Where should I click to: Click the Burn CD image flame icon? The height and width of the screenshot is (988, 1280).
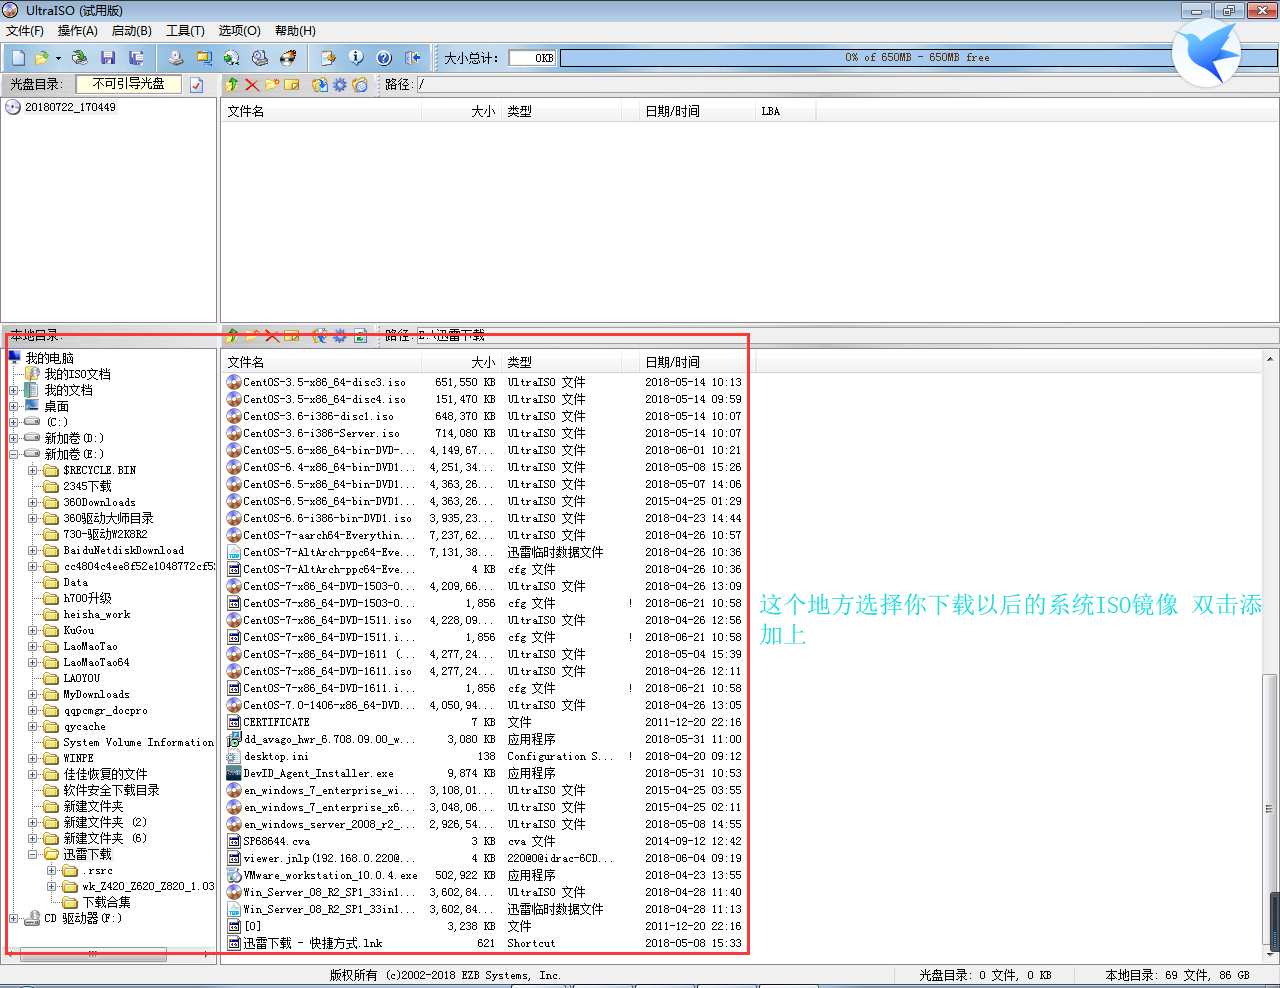click(x=288, y=58)
